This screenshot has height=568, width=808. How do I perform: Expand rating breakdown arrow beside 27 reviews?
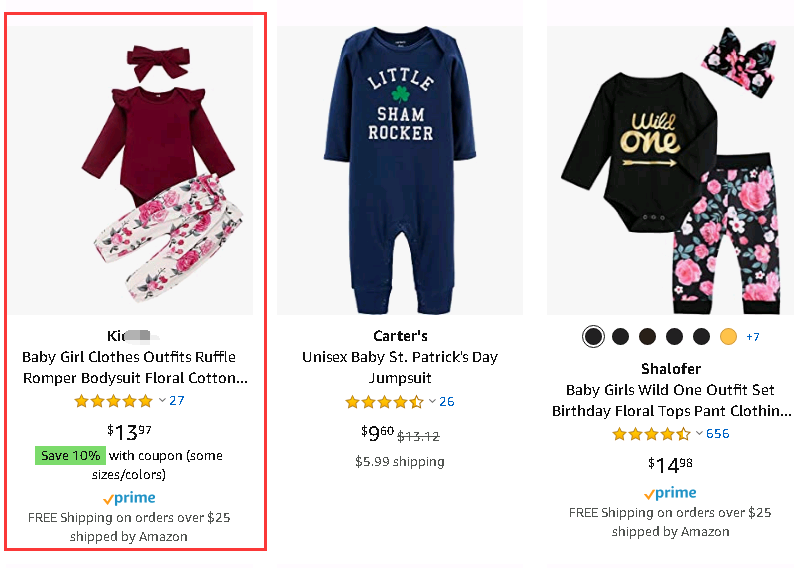click(162, 401)
